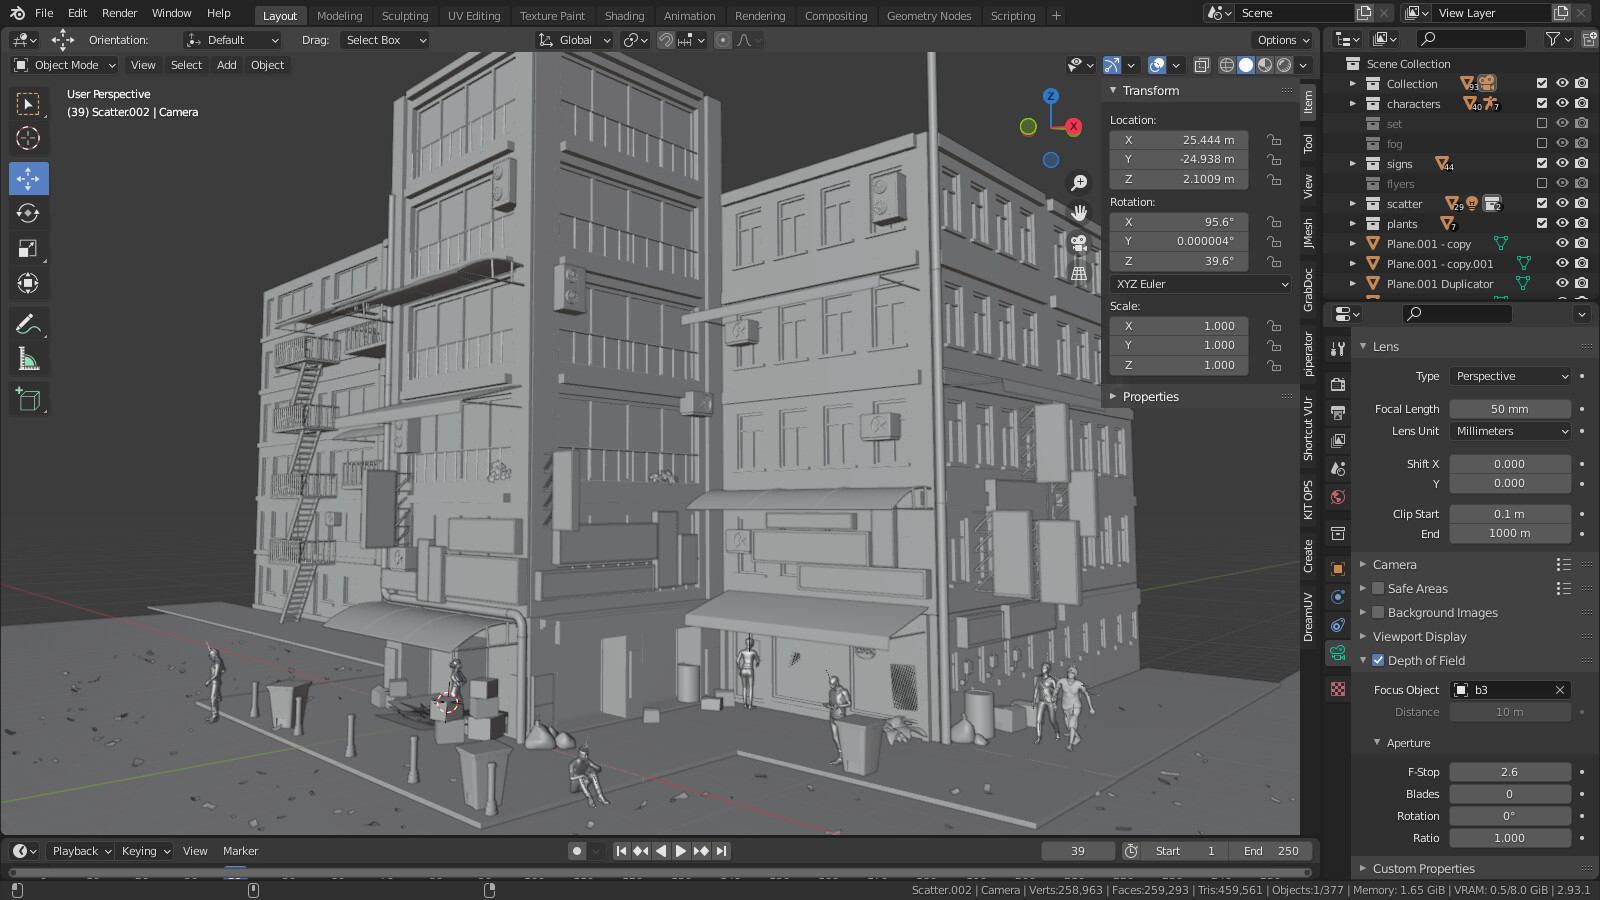Image resolution: width=1600 pixels, height=900 pixels.
Task: Pick the Annotate pencil tool
Action: 28,324
